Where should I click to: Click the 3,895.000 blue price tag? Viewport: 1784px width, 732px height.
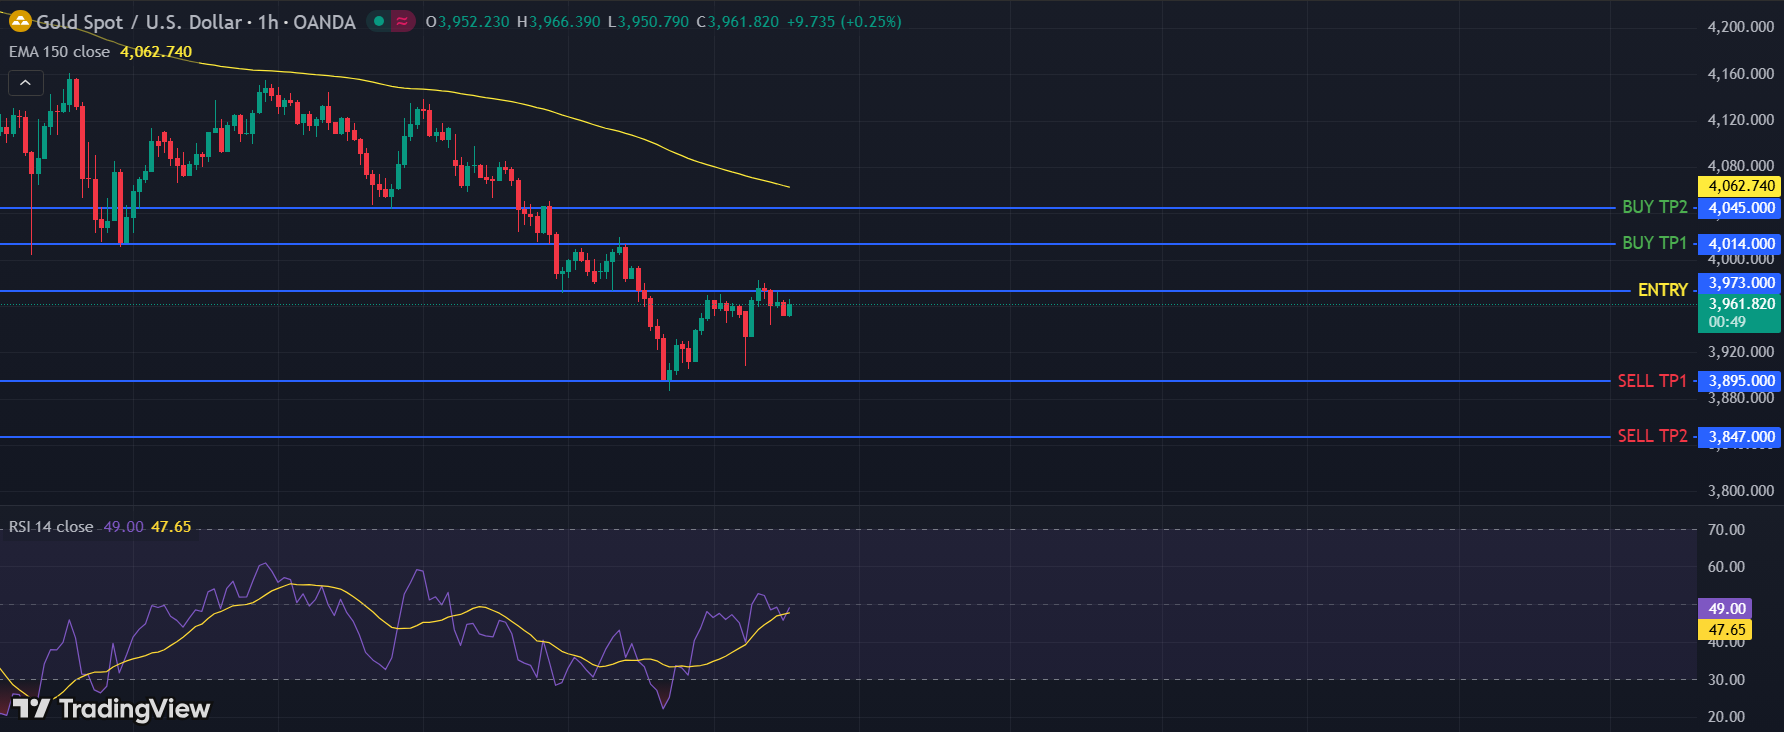(x=1741, y=381)
